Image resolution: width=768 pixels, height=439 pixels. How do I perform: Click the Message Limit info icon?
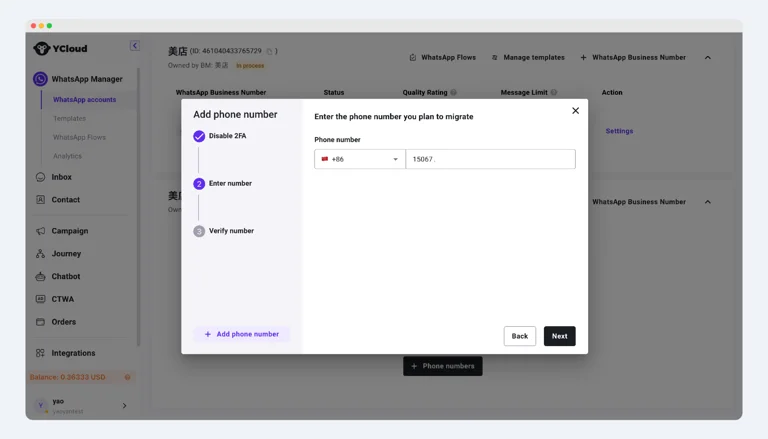coord(553,92)
